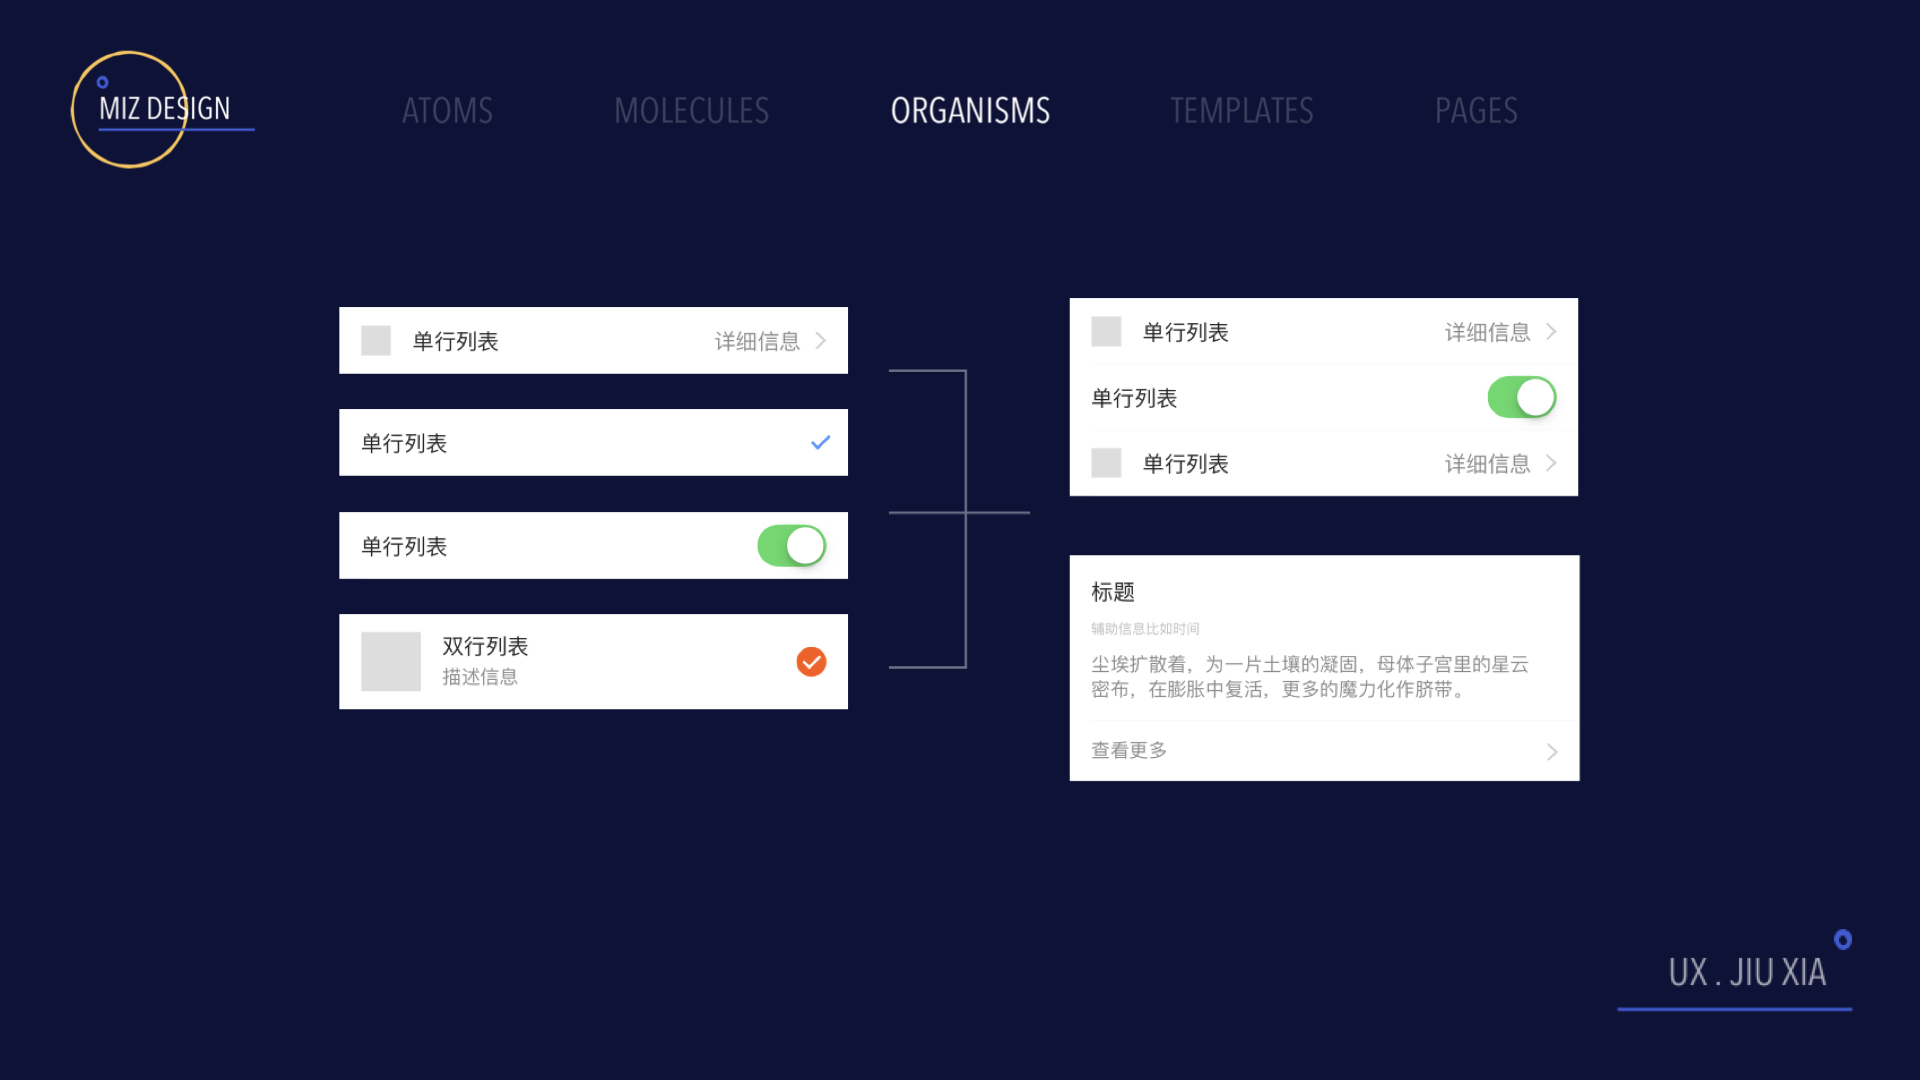The image size is (1920, 1080).
Task: Click the gray square icon in the left 单行列表 card
Action: [376, 340]
